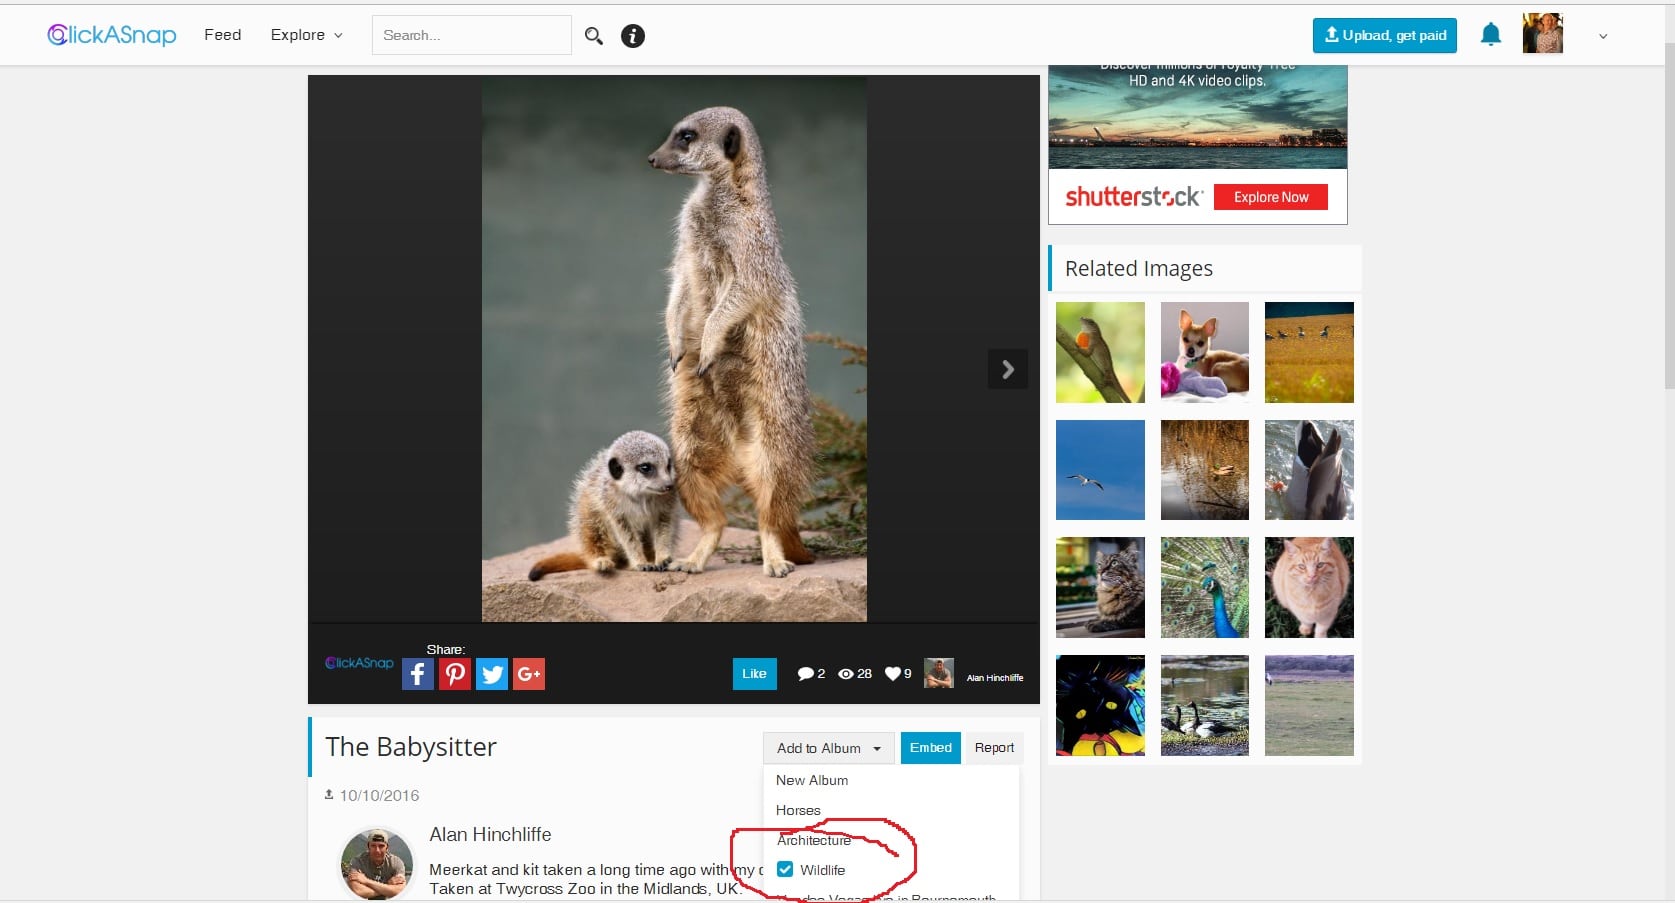The image size is (1675, 903).
Task: Share the photo on Pinterest
Action: [x=454, y=673]
